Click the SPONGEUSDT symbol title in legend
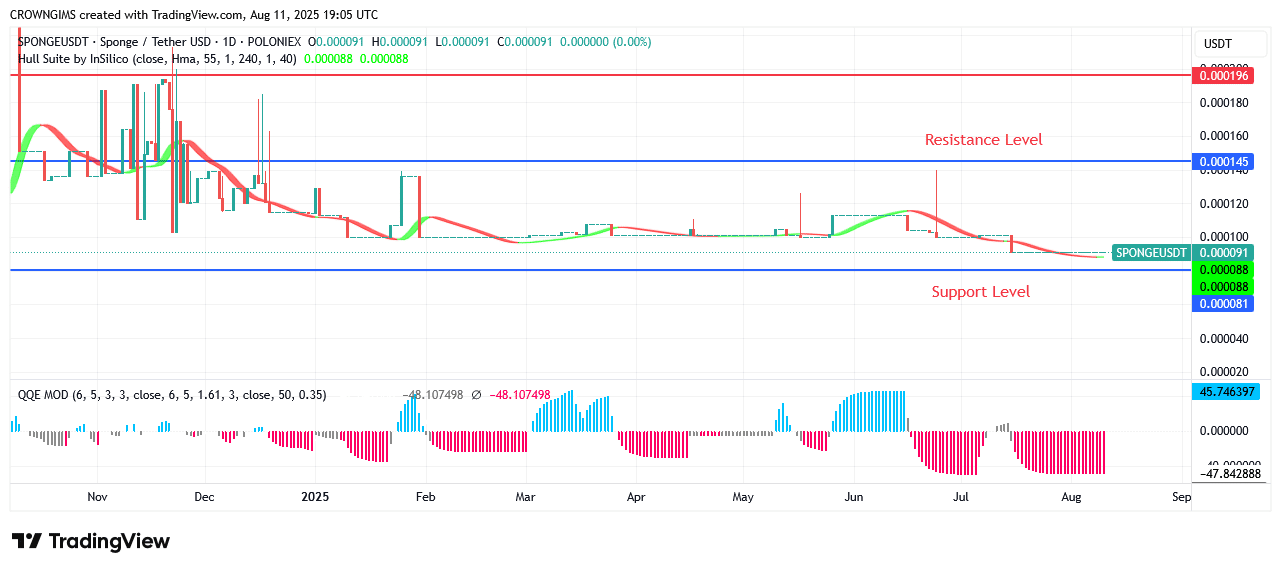Image resolution: width=1281 pixels, height=571 pixels. [x=160, y=42]
